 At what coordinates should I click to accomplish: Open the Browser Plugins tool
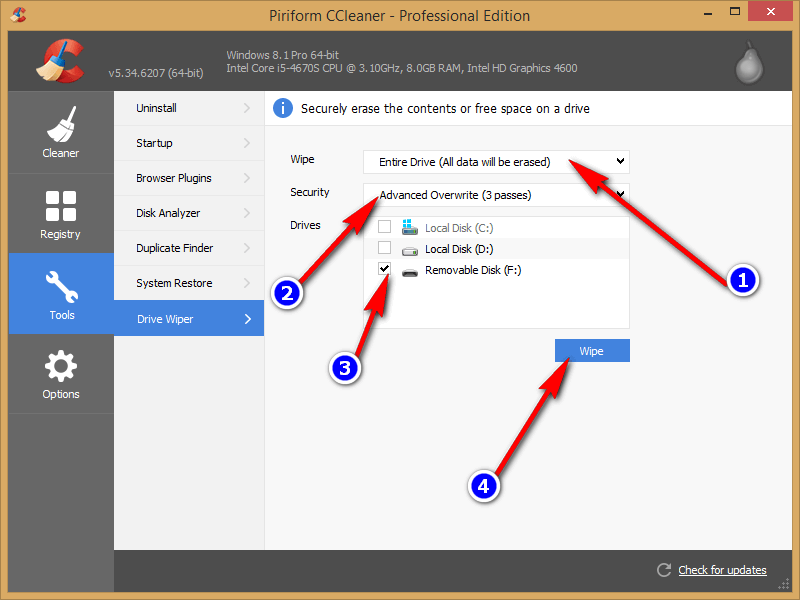(x=189, y=178)
